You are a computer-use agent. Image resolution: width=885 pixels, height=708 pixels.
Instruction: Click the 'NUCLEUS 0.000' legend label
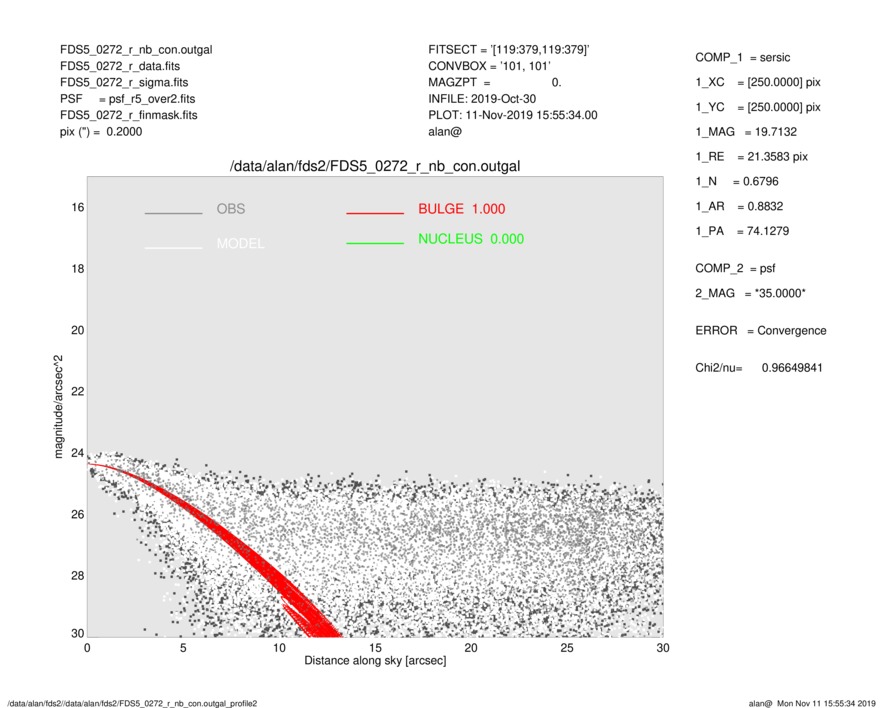471,239
